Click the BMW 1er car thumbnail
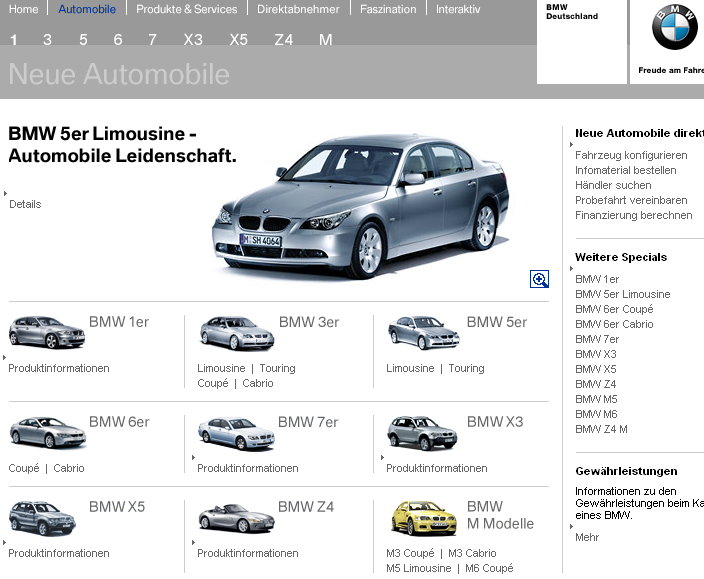 46,333
